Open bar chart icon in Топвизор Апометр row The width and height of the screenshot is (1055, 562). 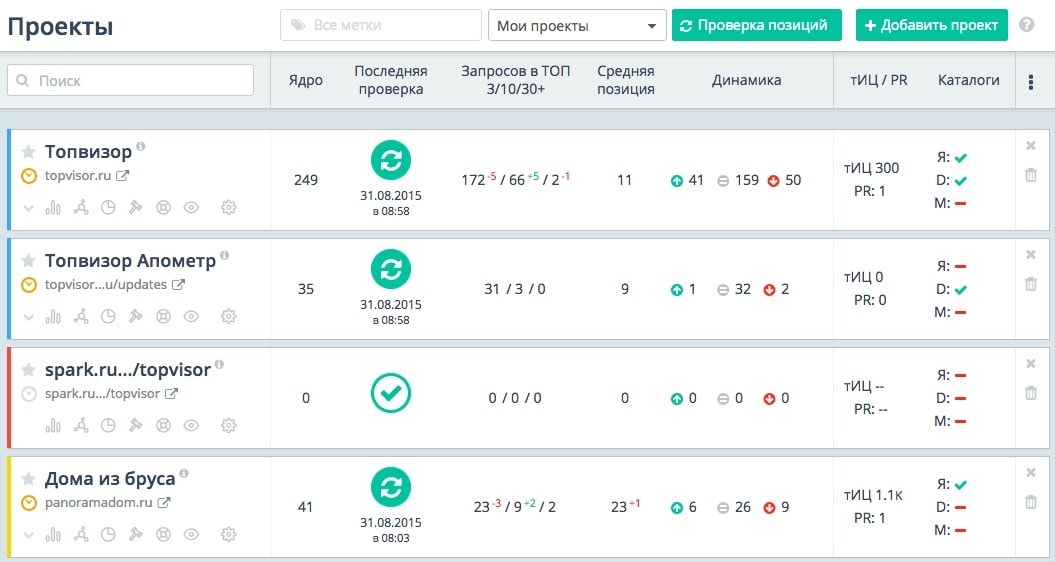click(53, 316)
